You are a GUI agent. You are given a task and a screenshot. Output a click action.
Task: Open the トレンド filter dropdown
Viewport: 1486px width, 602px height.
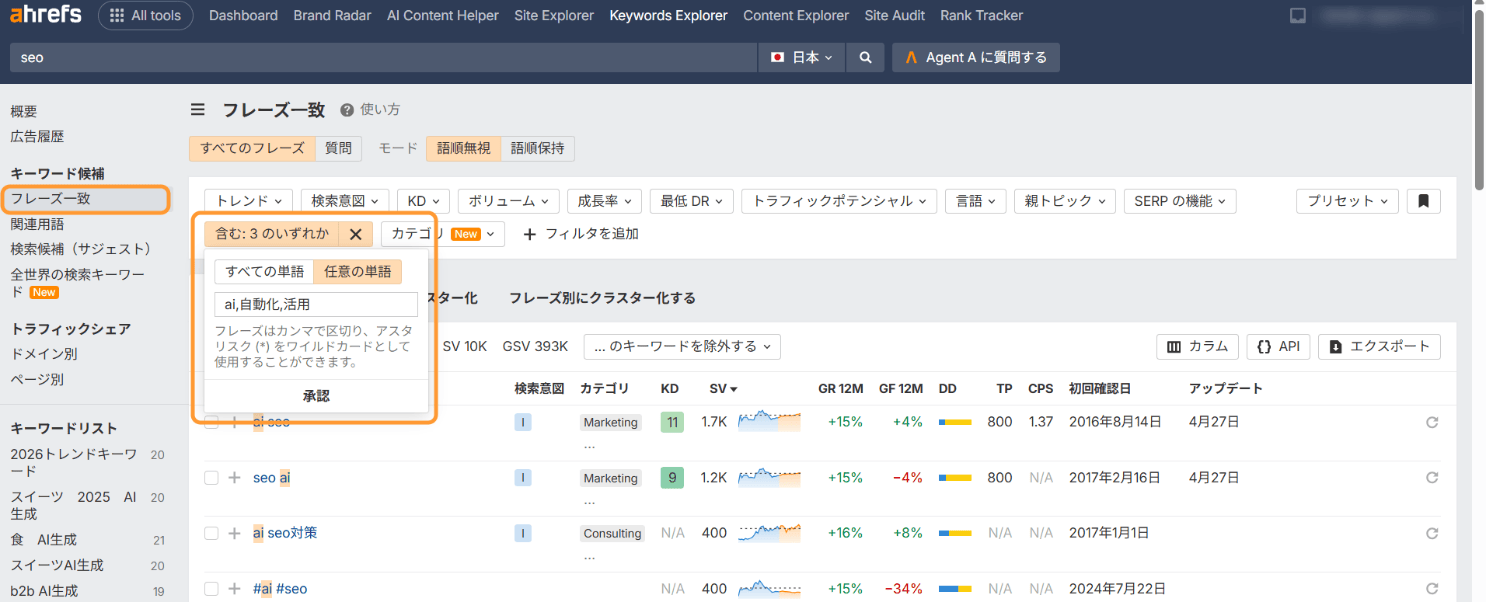(x=249, y=201)
